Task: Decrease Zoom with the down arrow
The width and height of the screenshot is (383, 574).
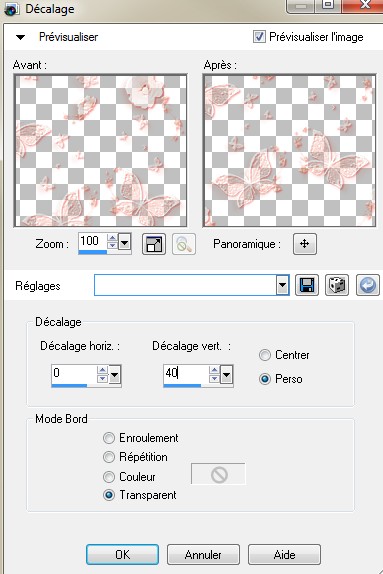Action: (x=112, y=246)
